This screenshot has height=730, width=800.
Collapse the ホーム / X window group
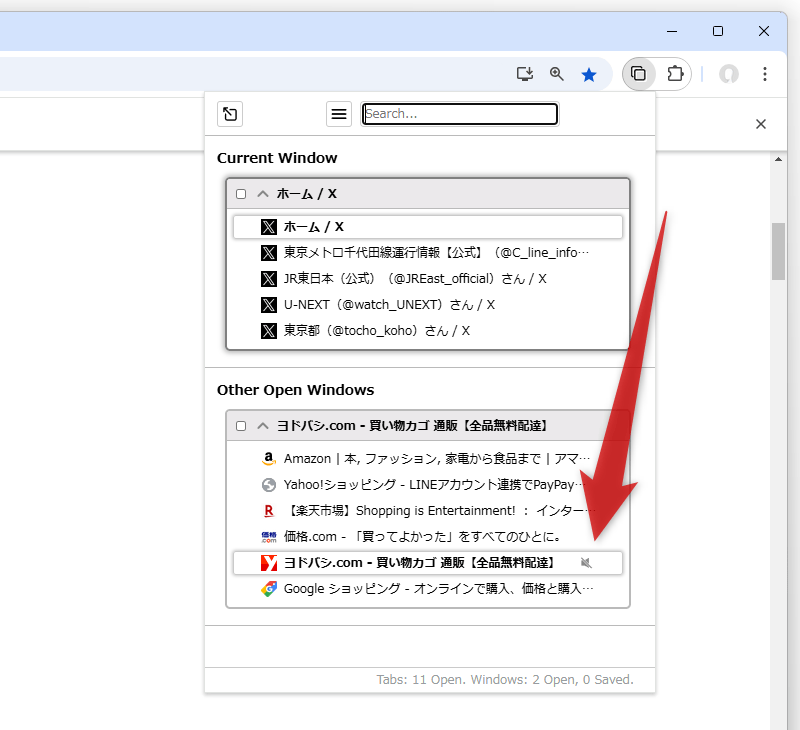(x=263, y=194)
